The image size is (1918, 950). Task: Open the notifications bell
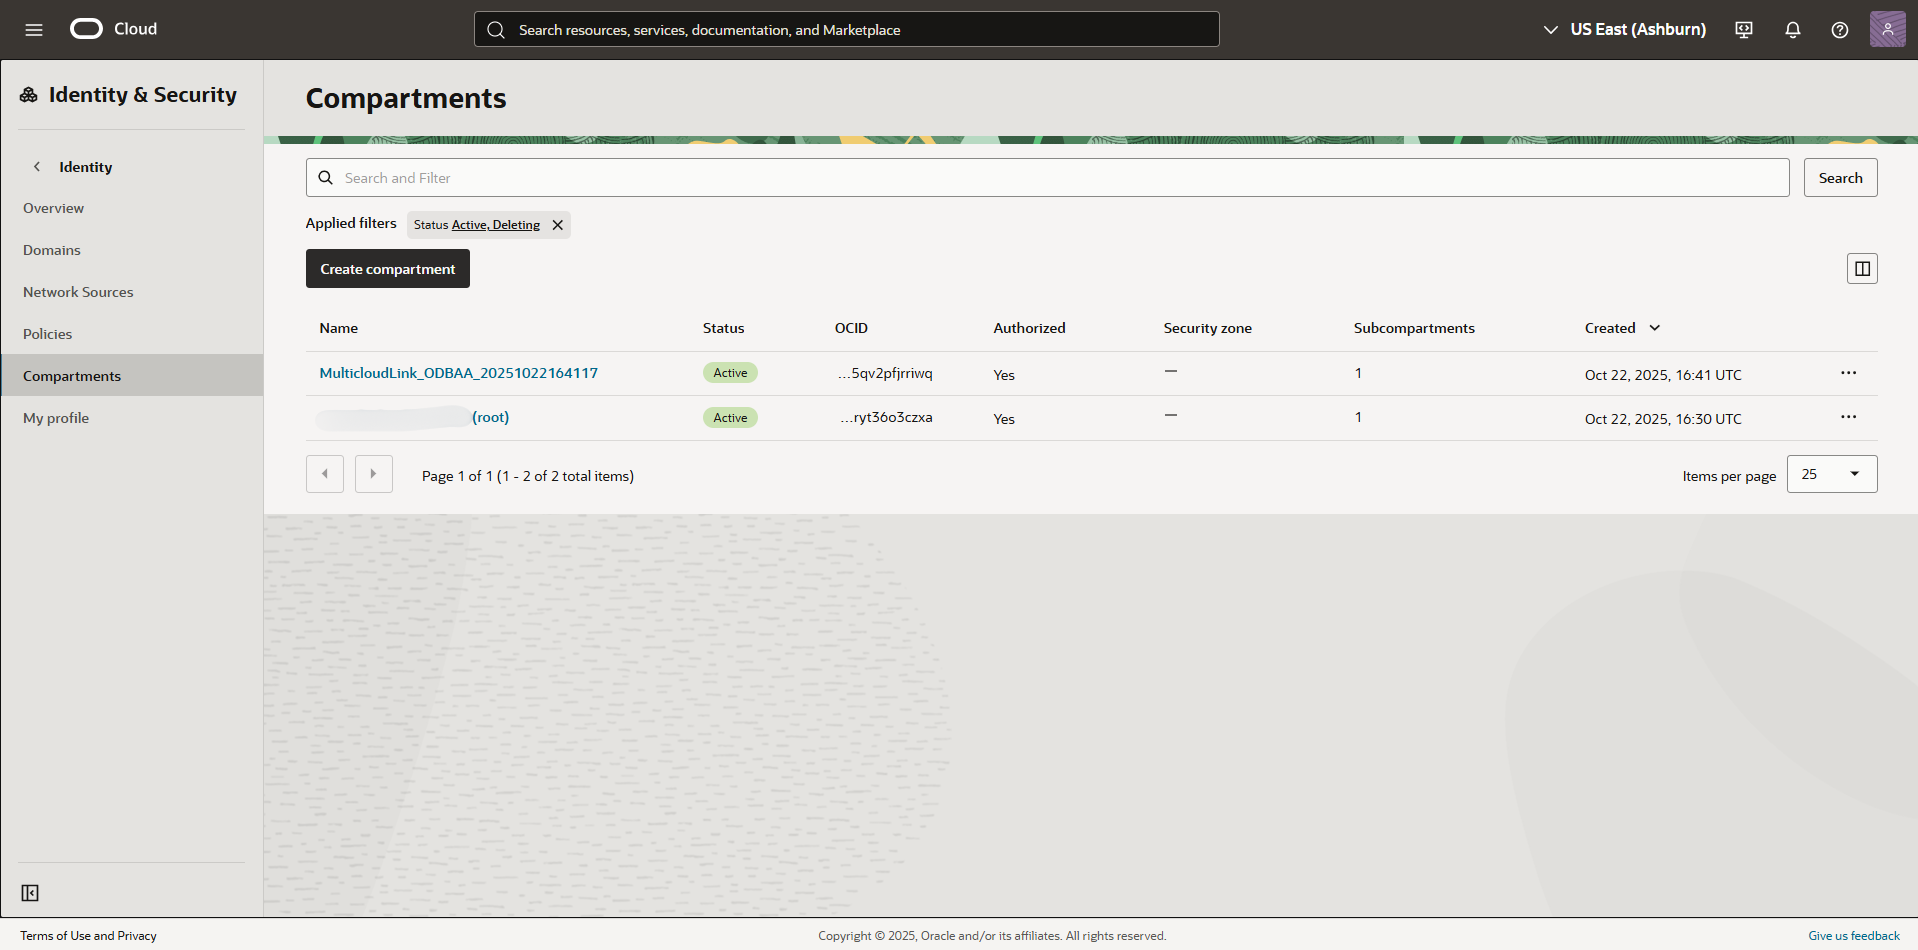(1791, 29)
